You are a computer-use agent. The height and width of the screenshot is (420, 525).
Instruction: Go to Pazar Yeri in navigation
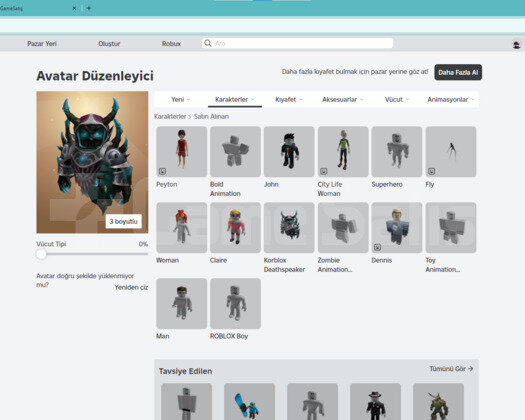coord(42,44)
